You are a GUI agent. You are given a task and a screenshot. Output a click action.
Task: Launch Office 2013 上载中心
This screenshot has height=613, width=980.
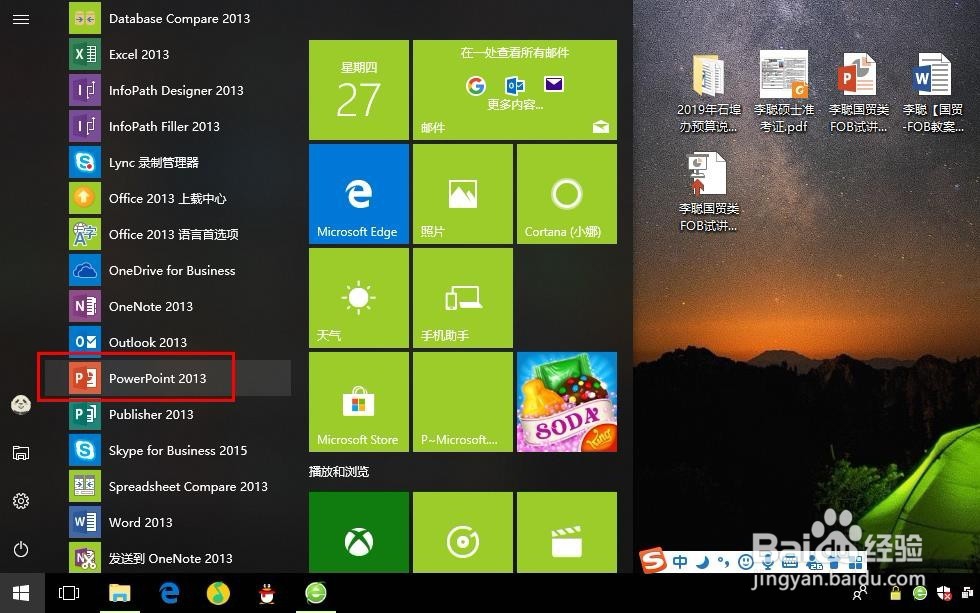(167, 198)
